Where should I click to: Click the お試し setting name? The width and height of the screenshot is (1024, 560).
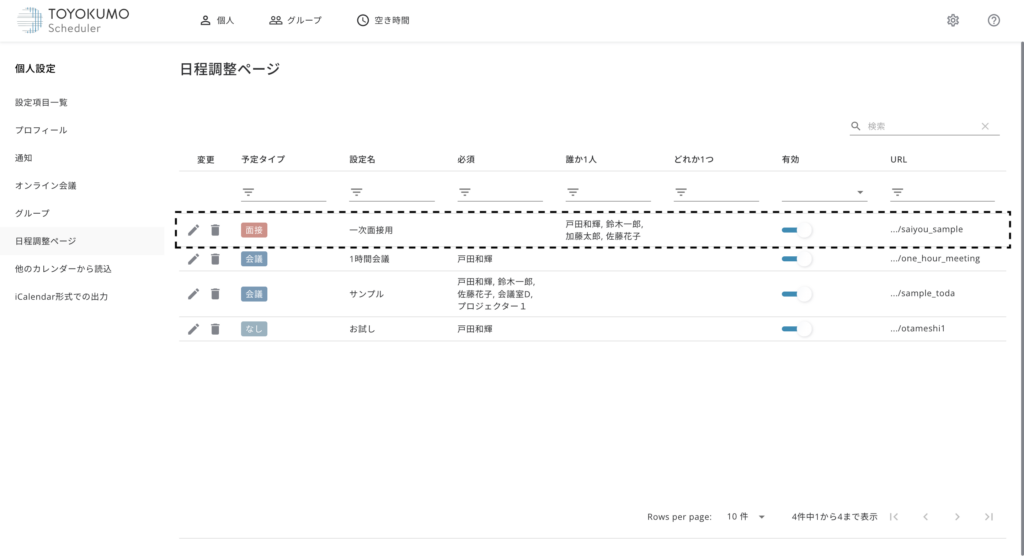[x=362, y=329]
